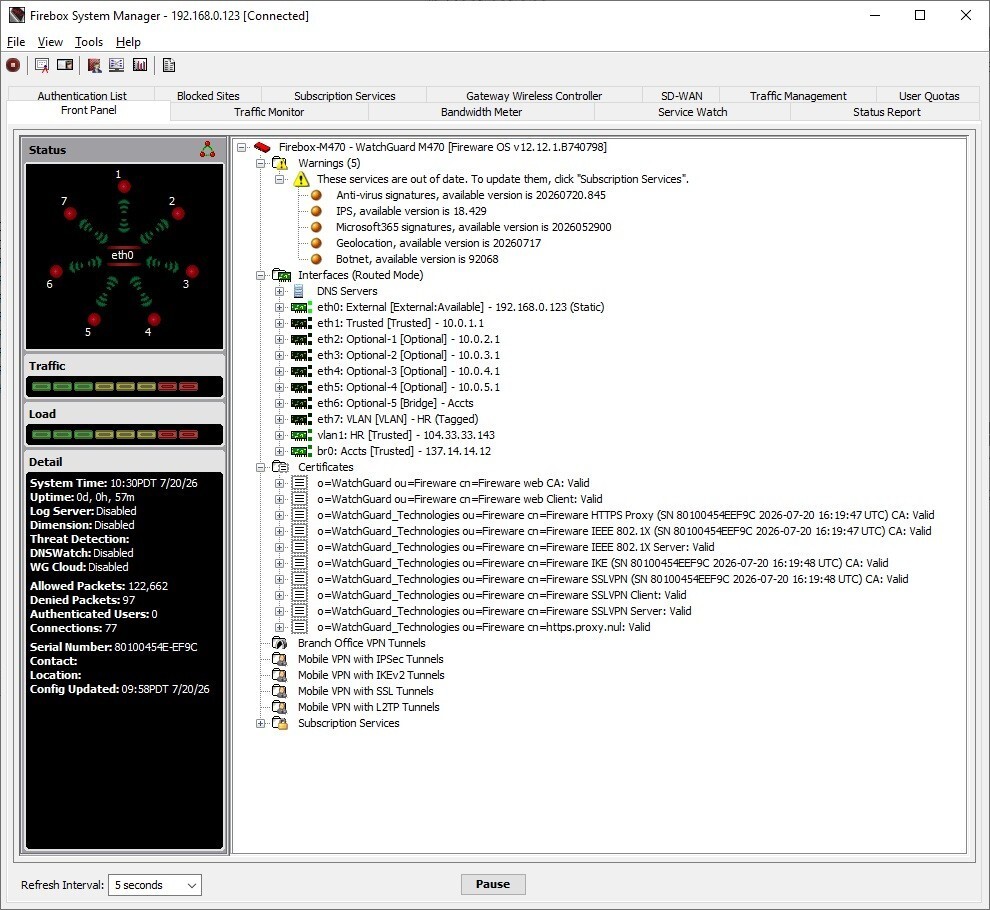Image resolution: width=990 pixels, height=910 pixels.
Task: Click the Warnings folder icon
Action: point(280,163)
